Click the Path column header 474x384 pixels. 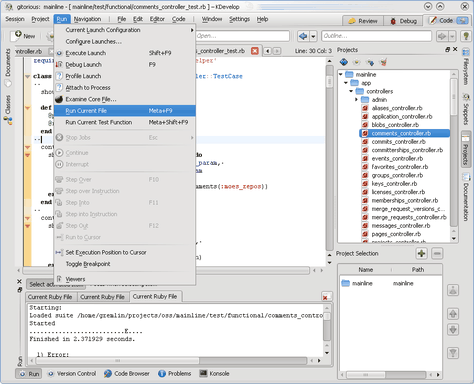[x=418, y=270]
